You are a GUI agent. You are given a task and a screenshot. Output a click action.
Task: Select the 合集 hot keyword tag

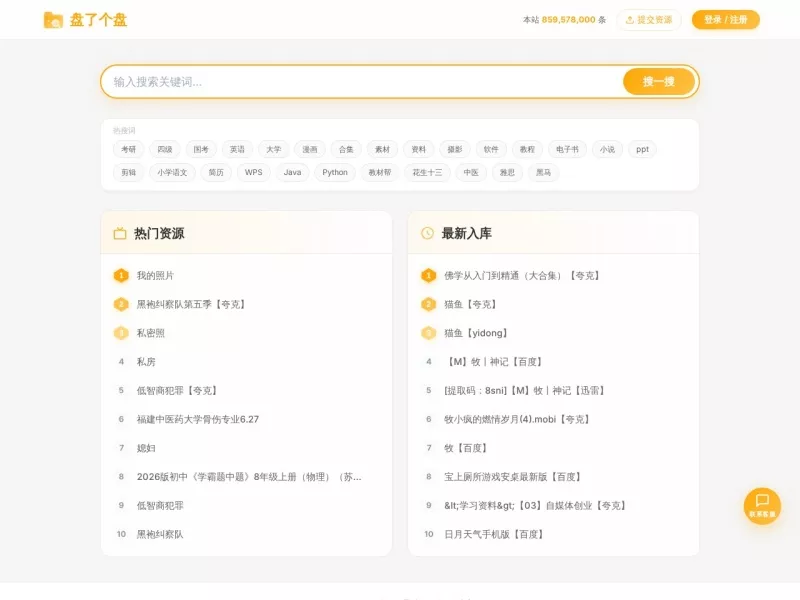(346, 149)
